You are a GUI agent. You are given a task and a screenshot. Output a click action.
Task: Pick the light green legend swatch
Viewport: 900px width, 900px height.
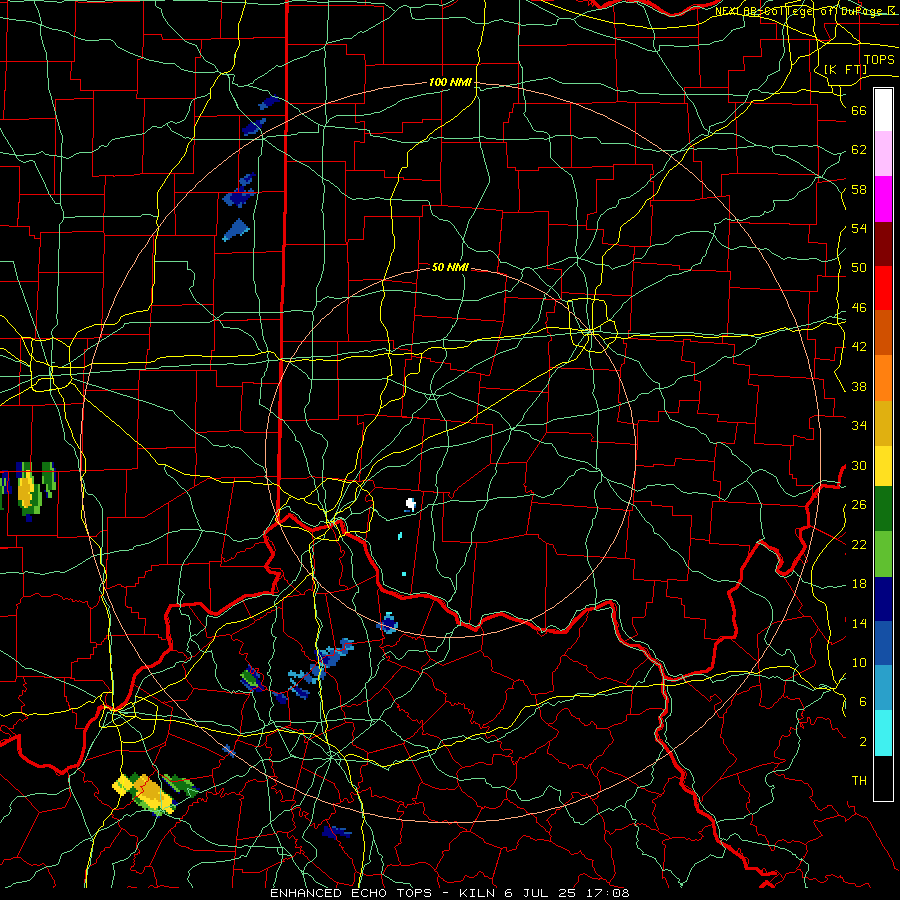883,554
